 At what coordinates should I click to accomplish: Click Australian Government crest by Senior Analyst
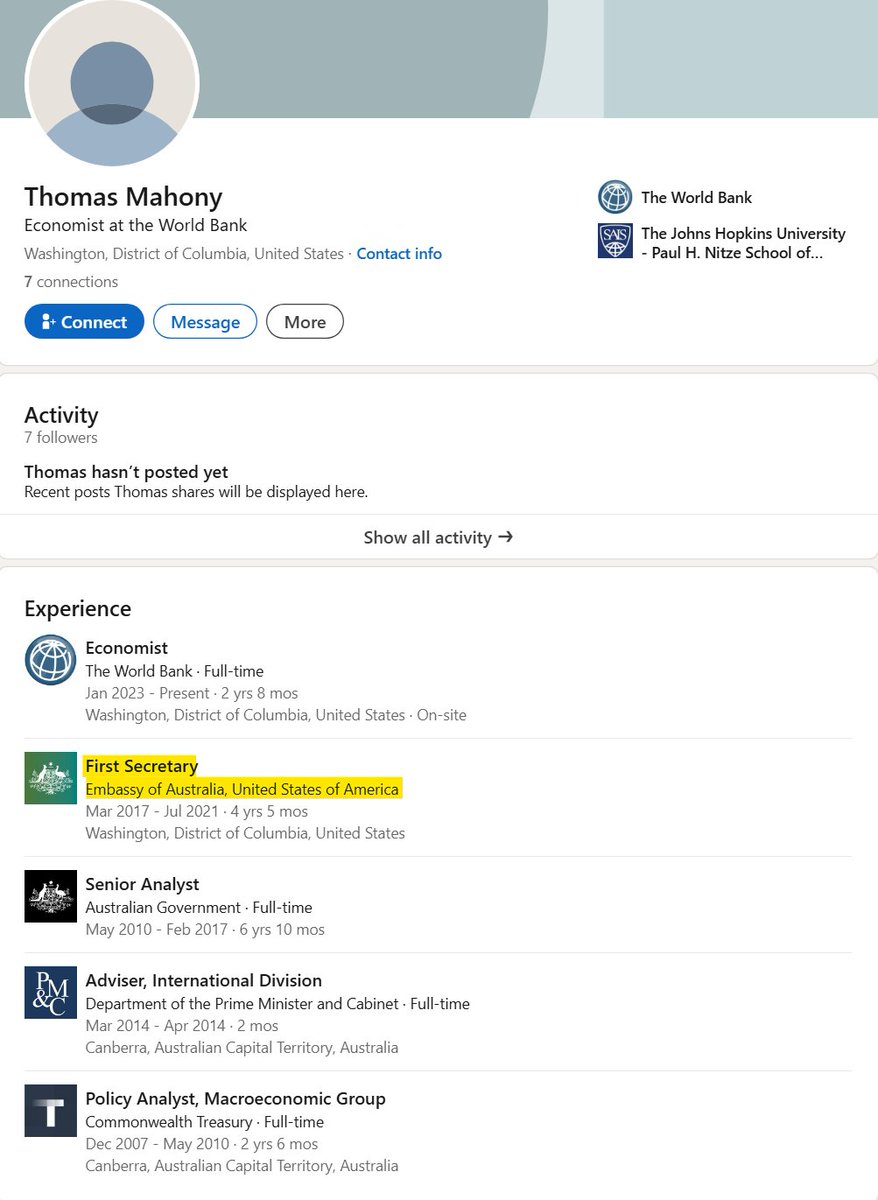(x=50, y=896)
